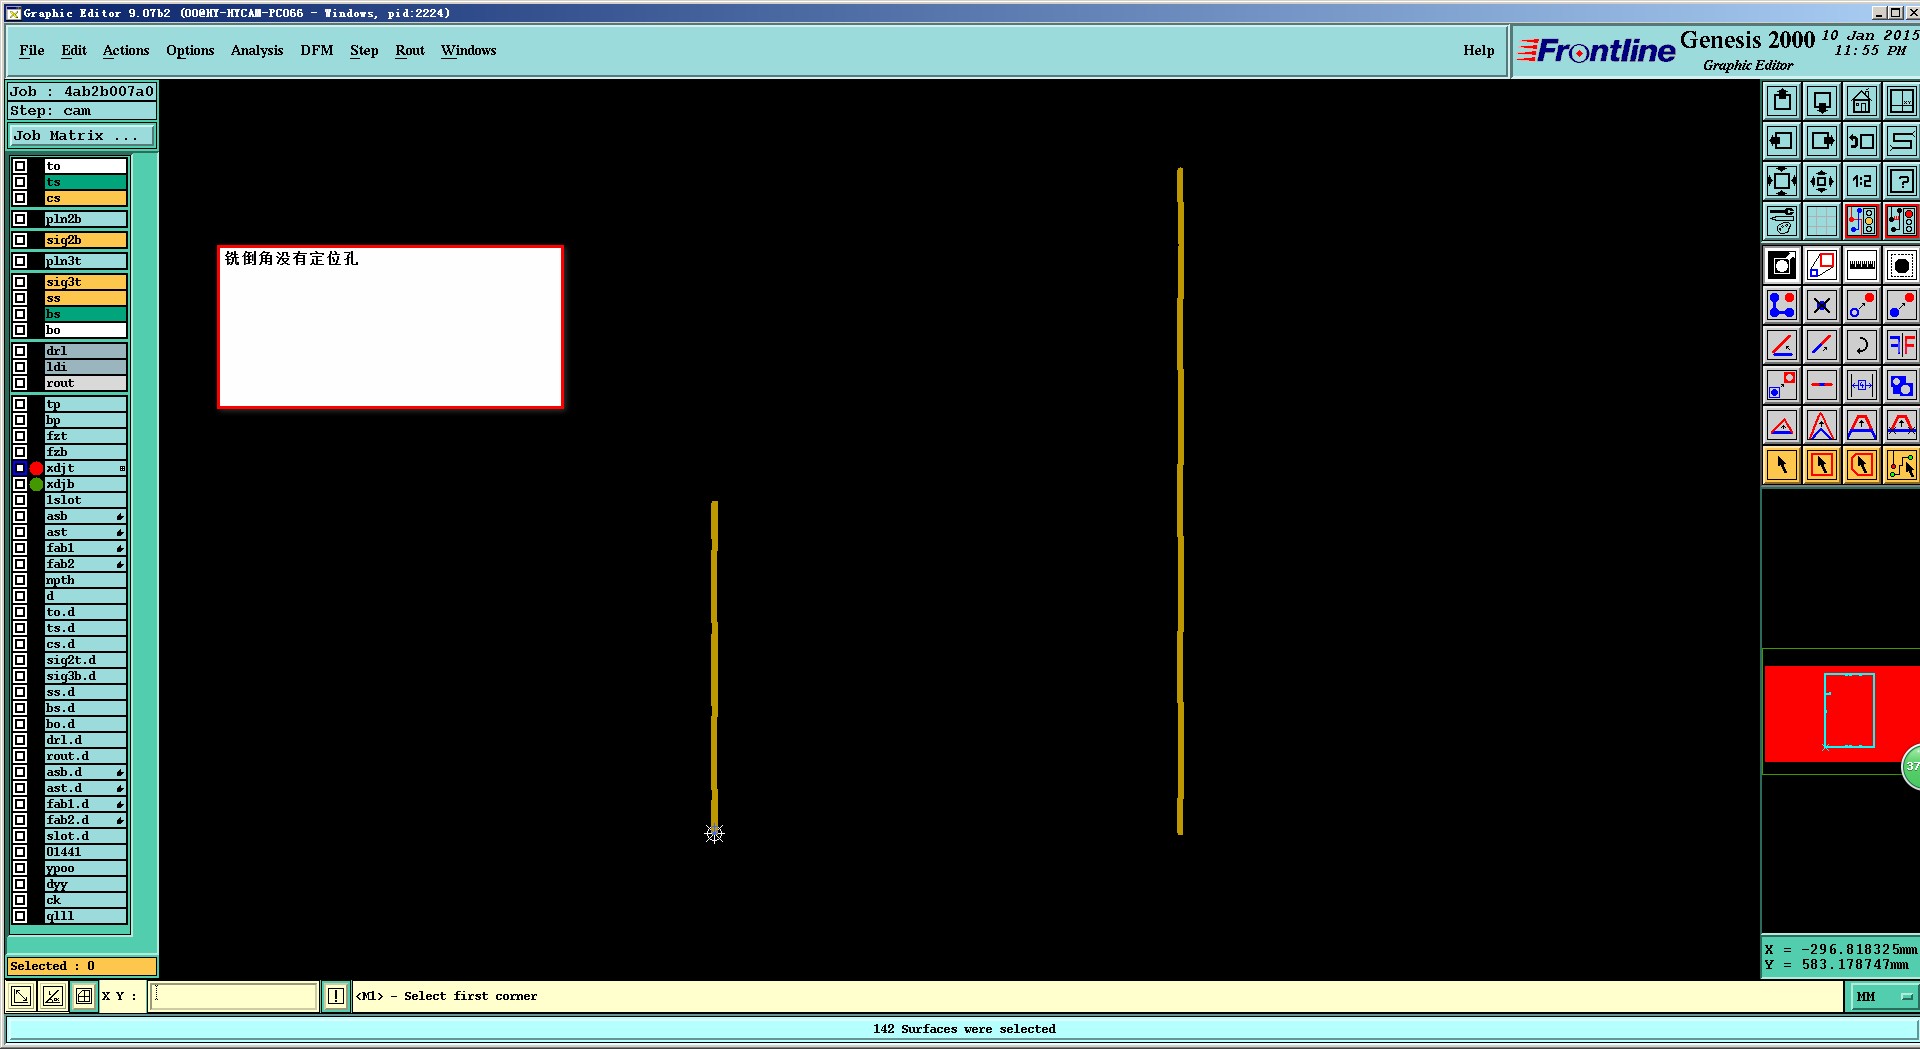Select the sig3t layer name
The height and width of the screenshot is (1049, 1920).
point(85,282)
